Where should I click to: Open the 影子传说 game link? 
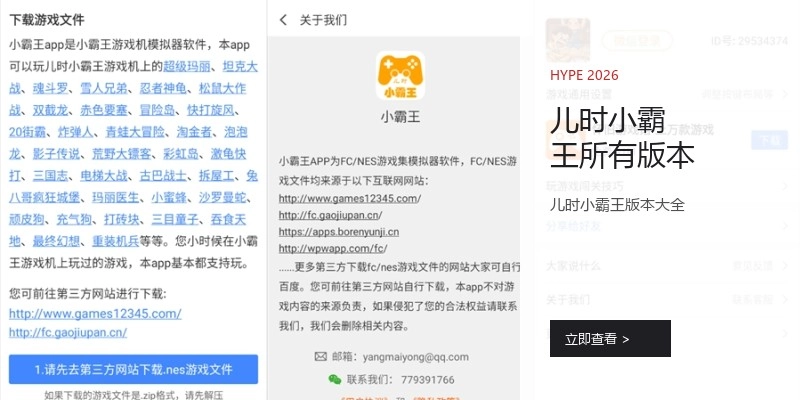(x=56, y=154)
